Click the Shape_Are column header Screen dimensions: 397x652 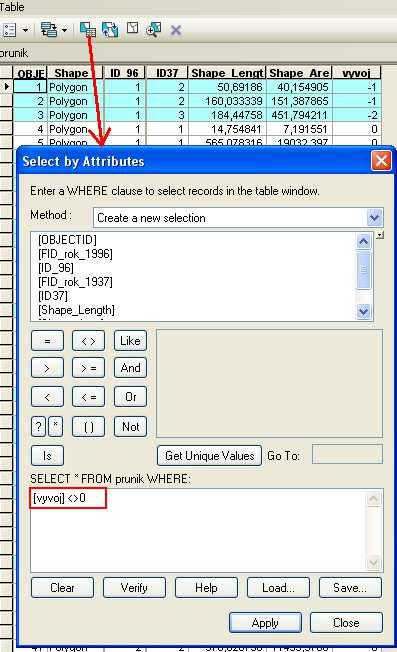point(299,73)
